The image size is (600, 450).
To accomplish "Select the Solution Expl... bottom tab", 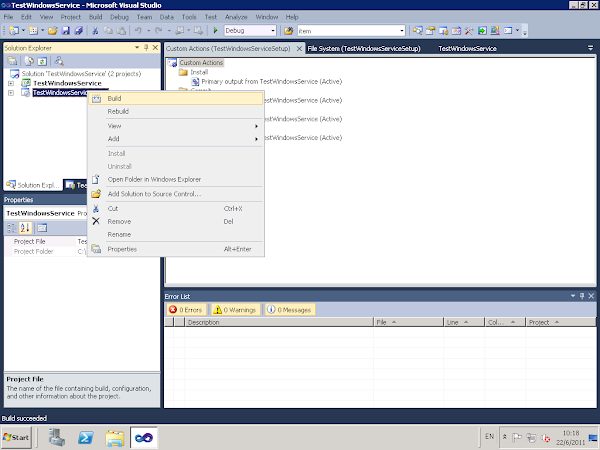I will click(x=33, y=185).
